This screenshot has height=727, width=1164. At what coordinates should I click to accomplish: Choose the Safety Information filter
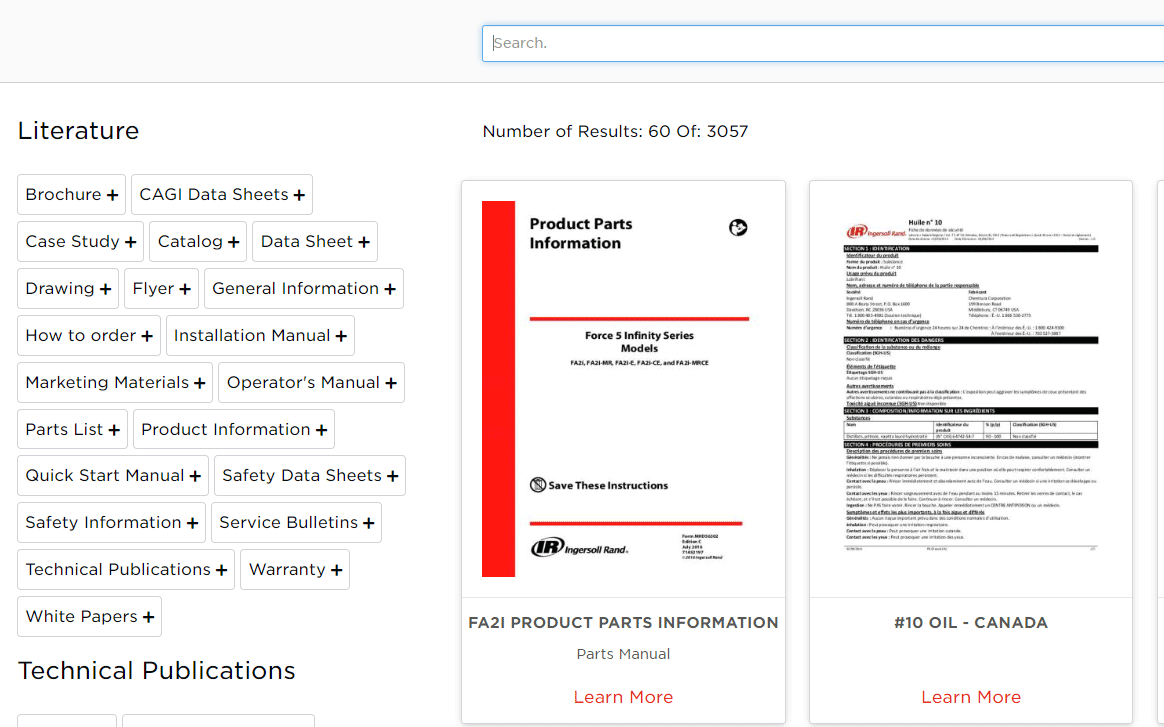click(111, 523)
